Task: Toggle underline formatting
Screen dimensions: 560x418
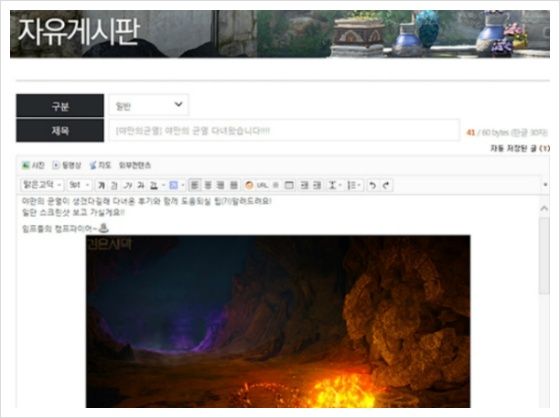Action: [114, 185]
